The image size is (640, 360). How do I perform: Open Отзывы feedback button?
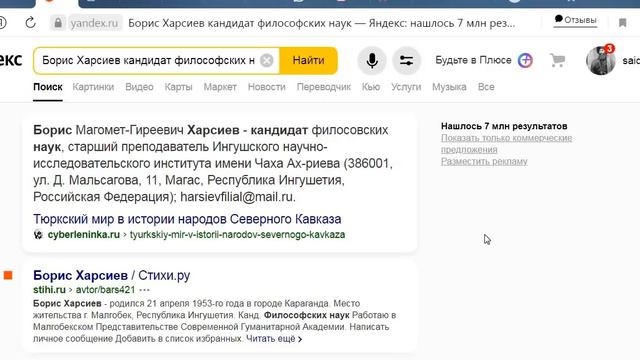coord(576,20)
